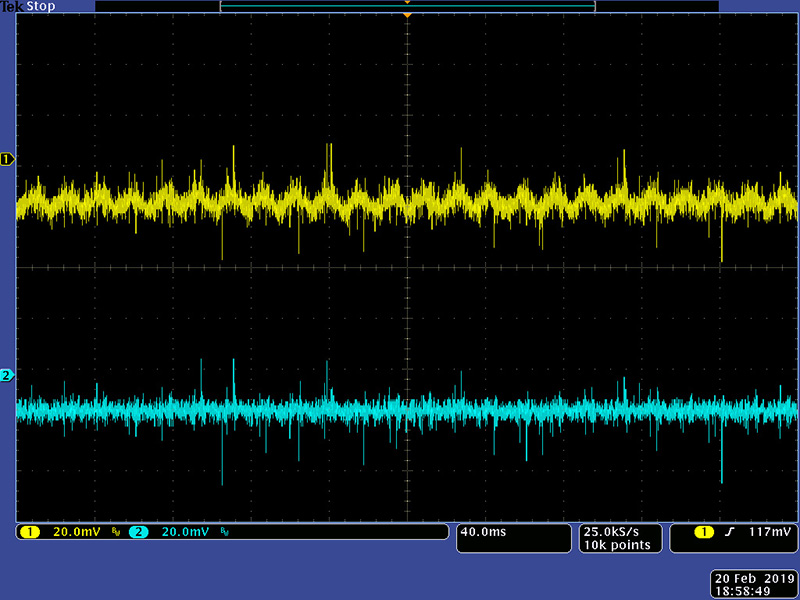Click the cyan channel 2 badge
This screenshot has width=800, height=600.
click(138, 532)
